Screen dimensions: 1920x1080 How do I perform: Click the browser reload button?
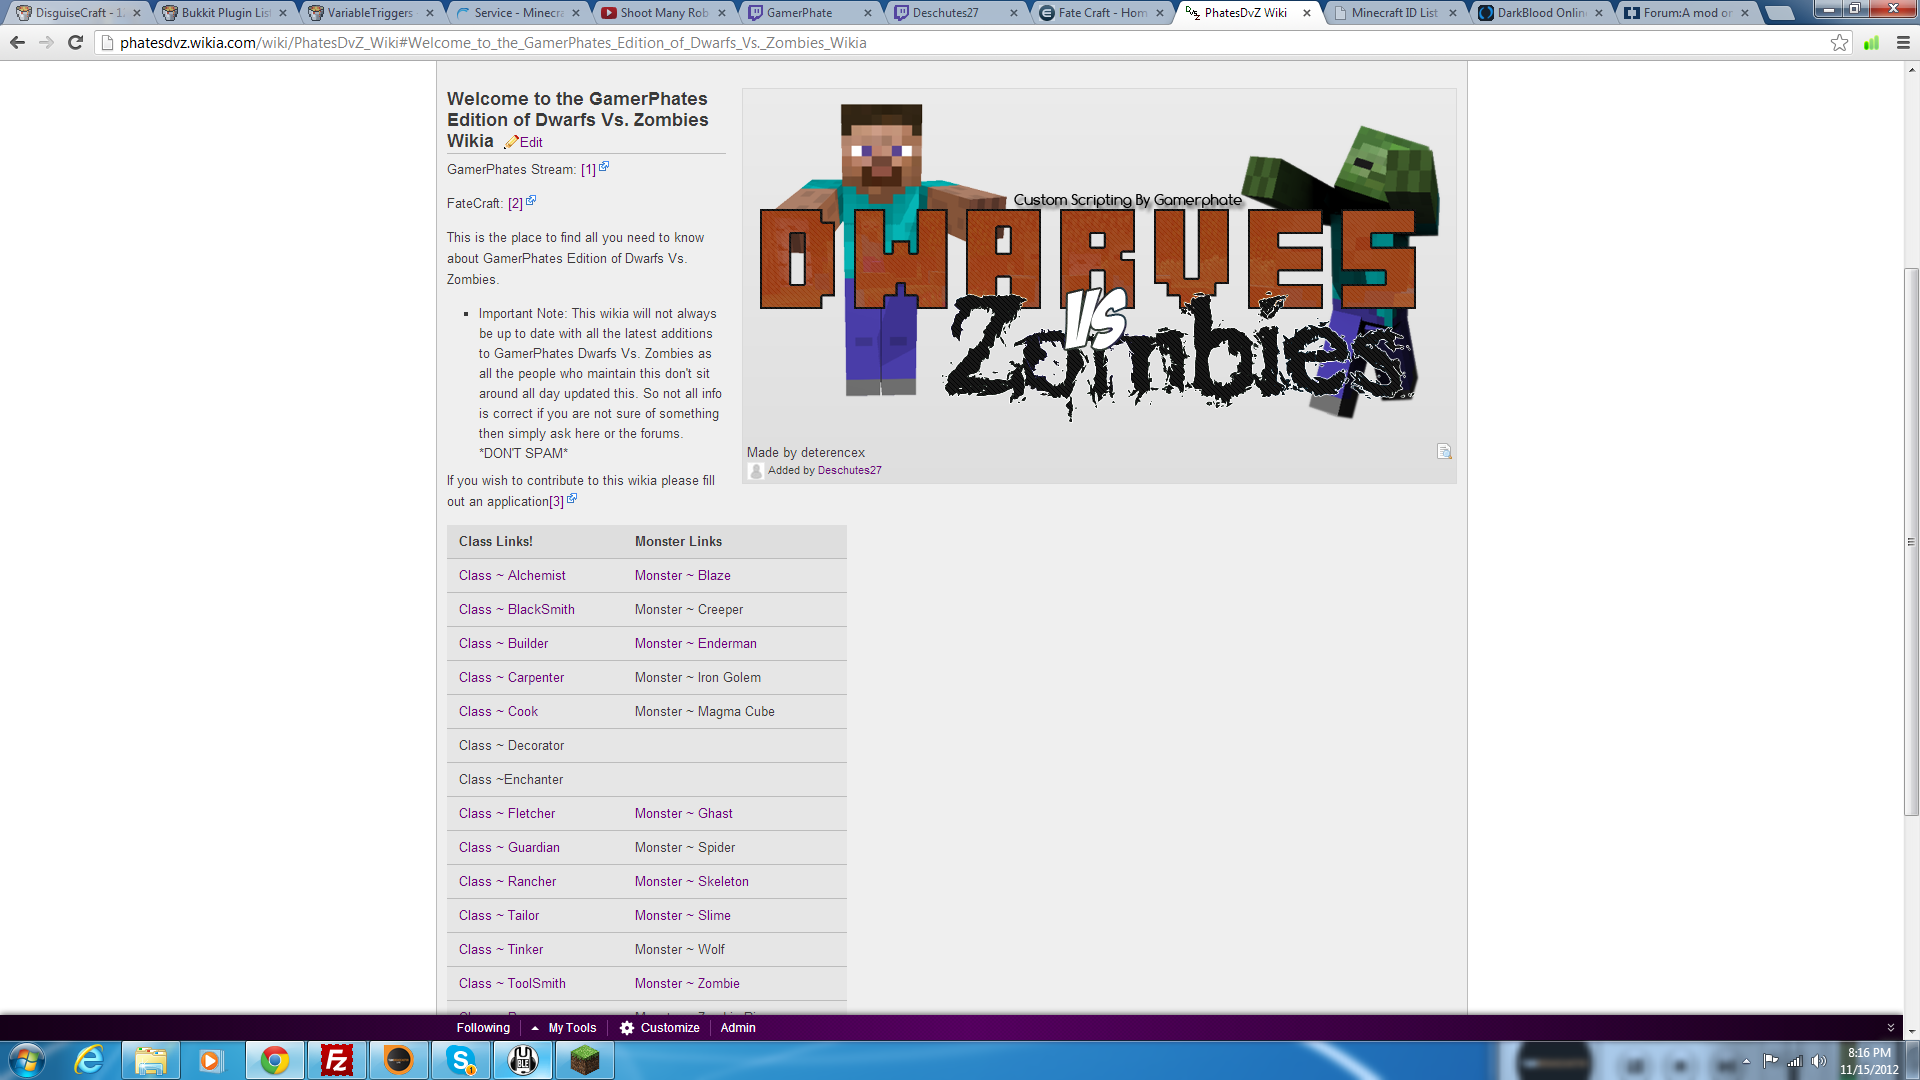click(x=75, y=43)
